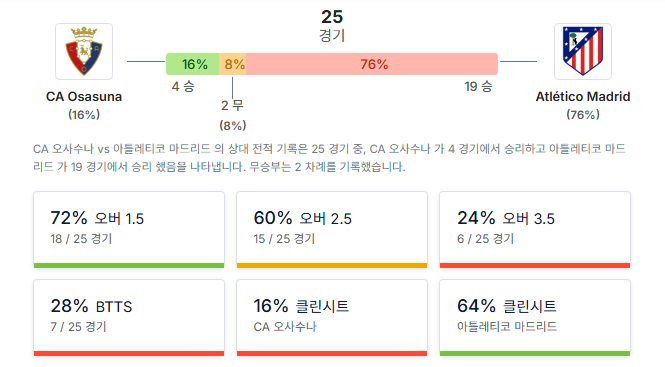Viewport: 665px width, 367px height.
Task: Click the 19 승 label under Atlético bar
Action: (478, 87)
